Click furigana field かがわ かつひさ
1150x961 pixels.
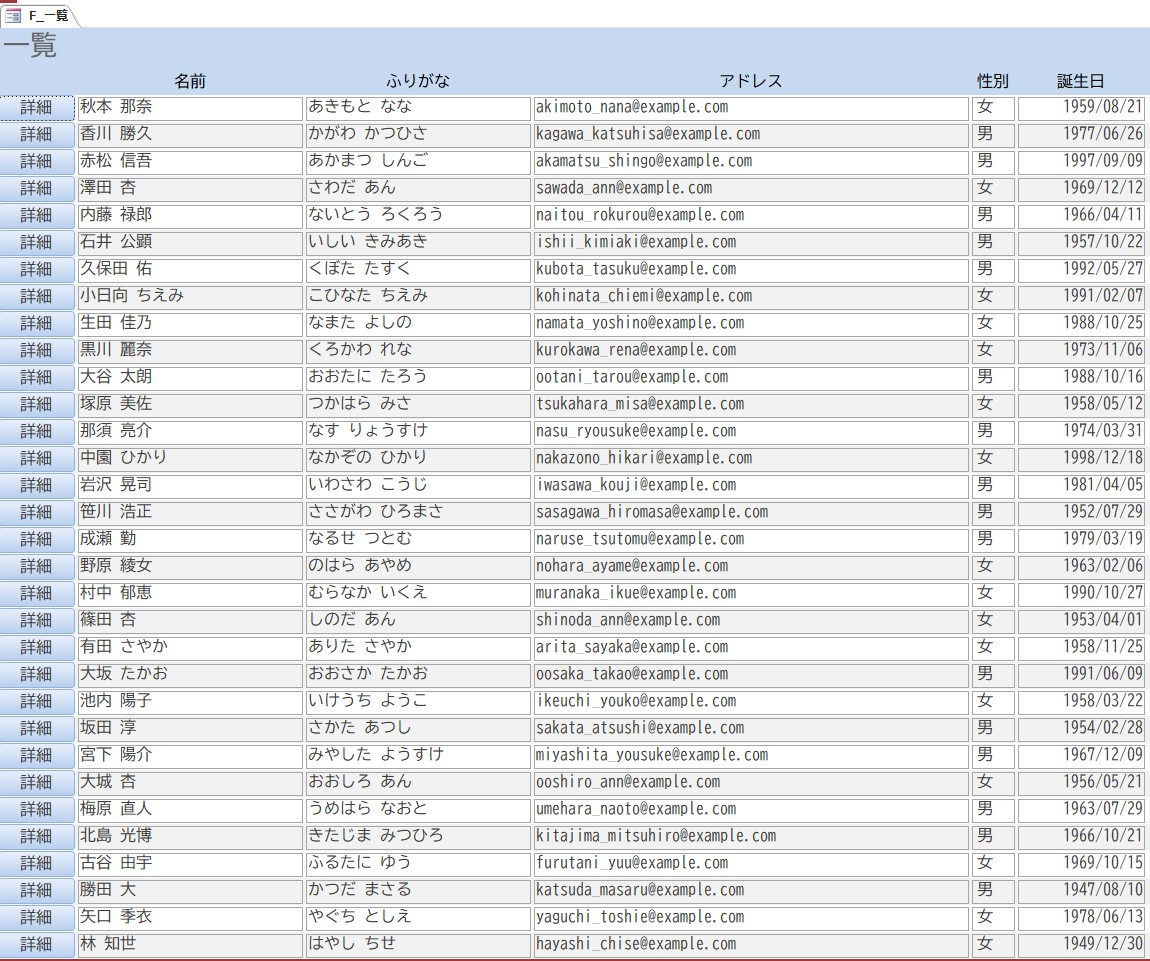click(419, 135)
